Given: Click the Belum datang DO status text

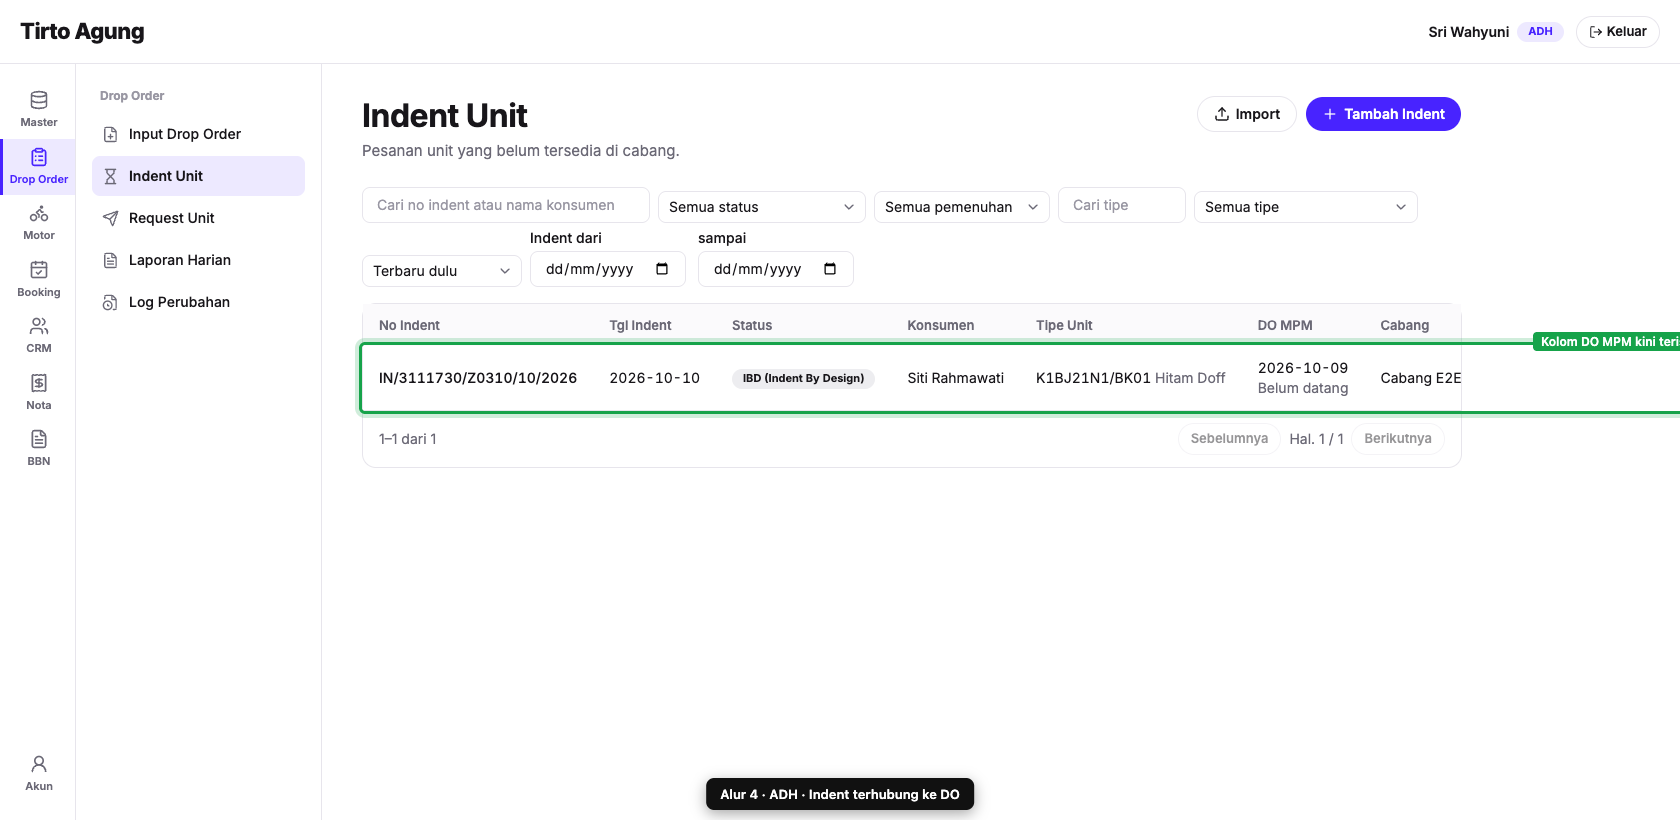Looking at the screenshot, I should 1303,388.
